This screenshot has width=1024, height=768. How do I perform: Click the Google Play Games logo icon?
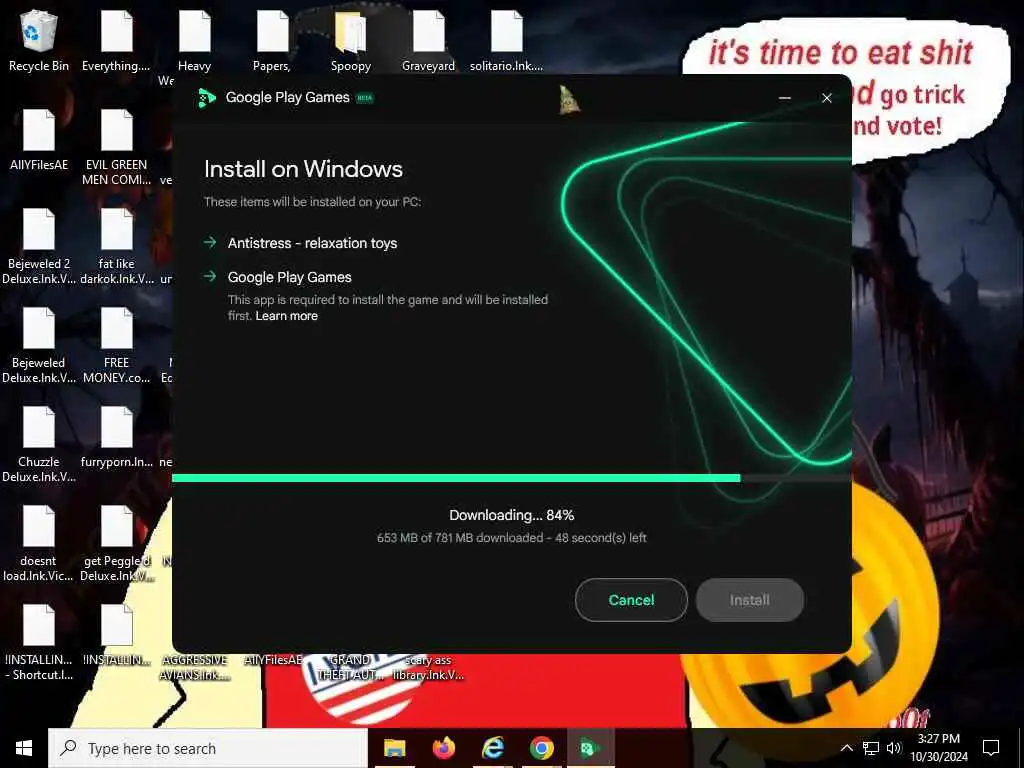click(206, 98)
